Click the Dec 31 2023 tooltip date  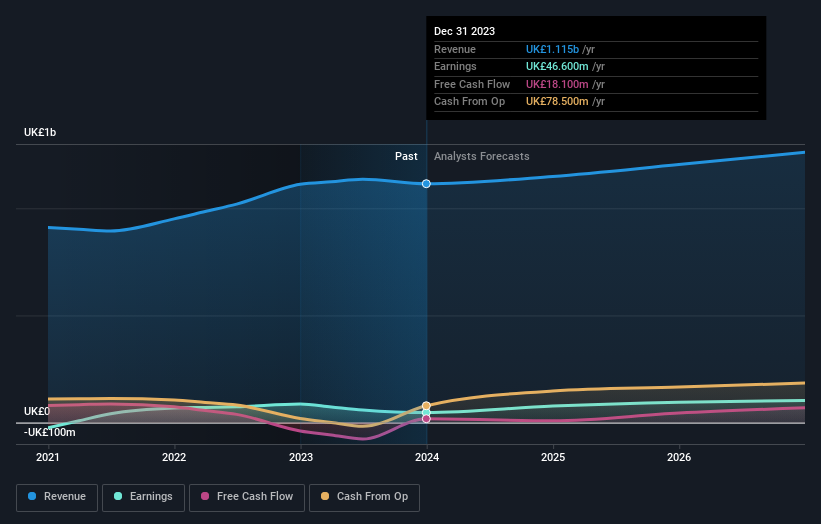click(x=464, y=31)
